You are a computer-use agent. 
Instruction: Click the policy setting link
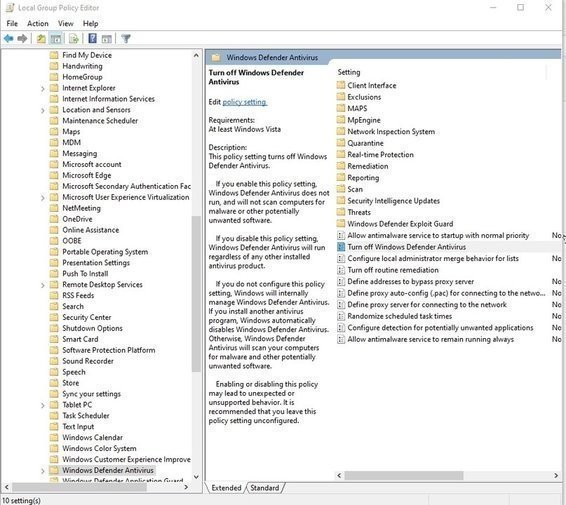pyautogui.click(x=244, y=102)
